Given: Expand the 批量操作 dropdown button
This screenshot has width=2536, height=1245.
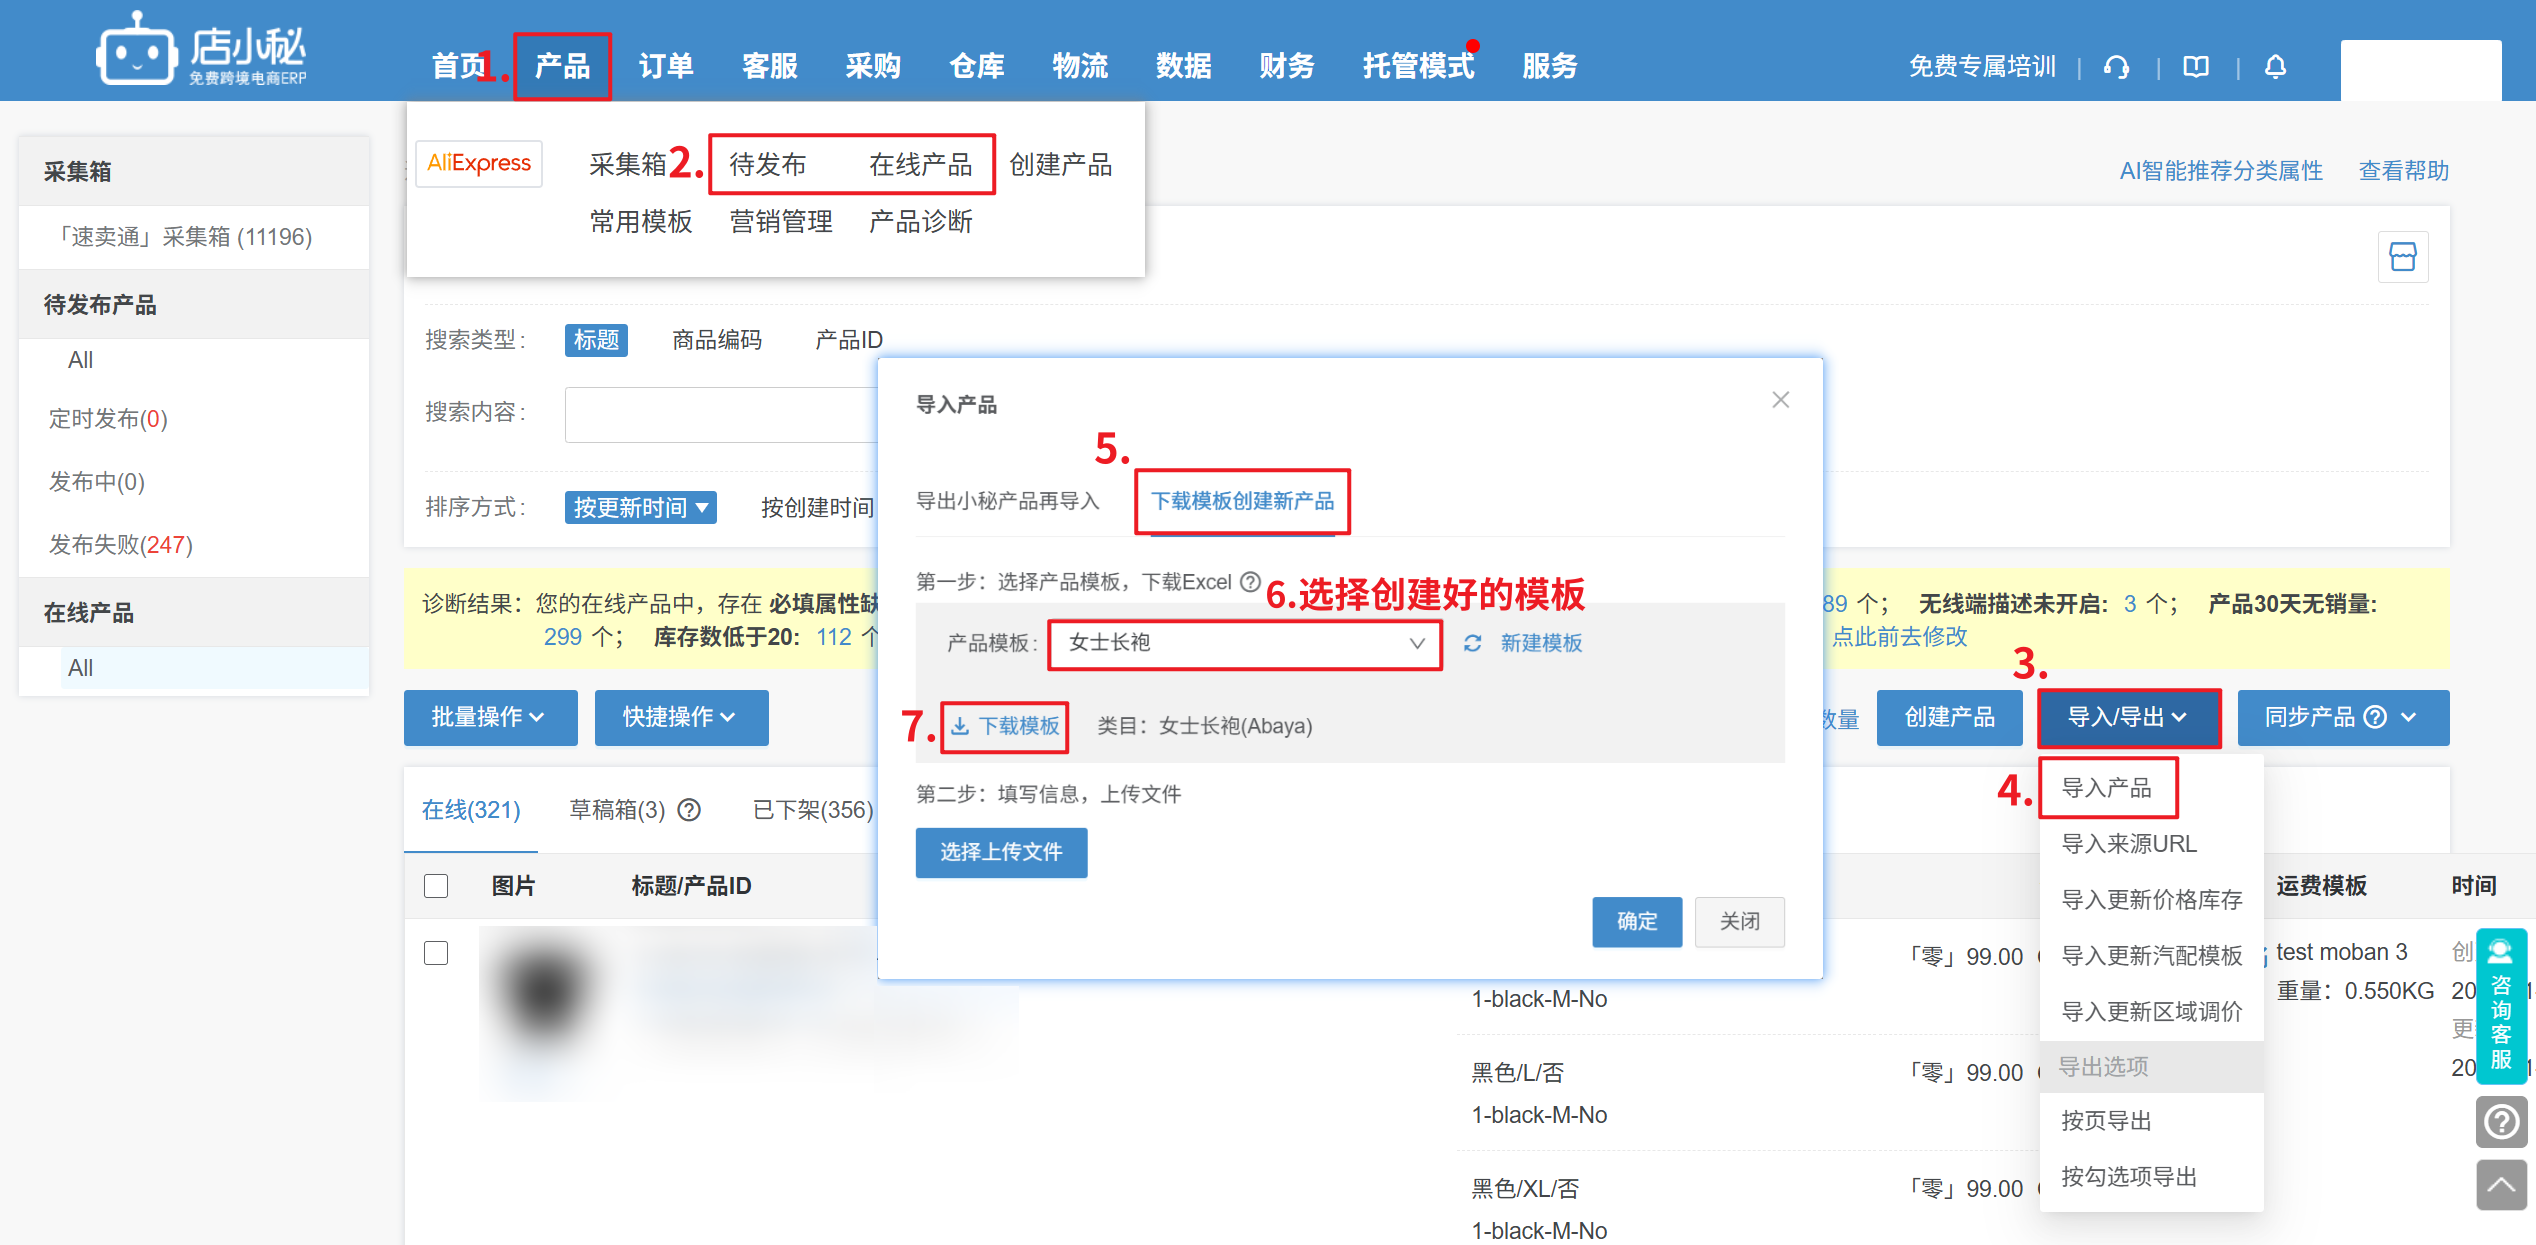Looking at the screenshot, I should pos(489,717).
